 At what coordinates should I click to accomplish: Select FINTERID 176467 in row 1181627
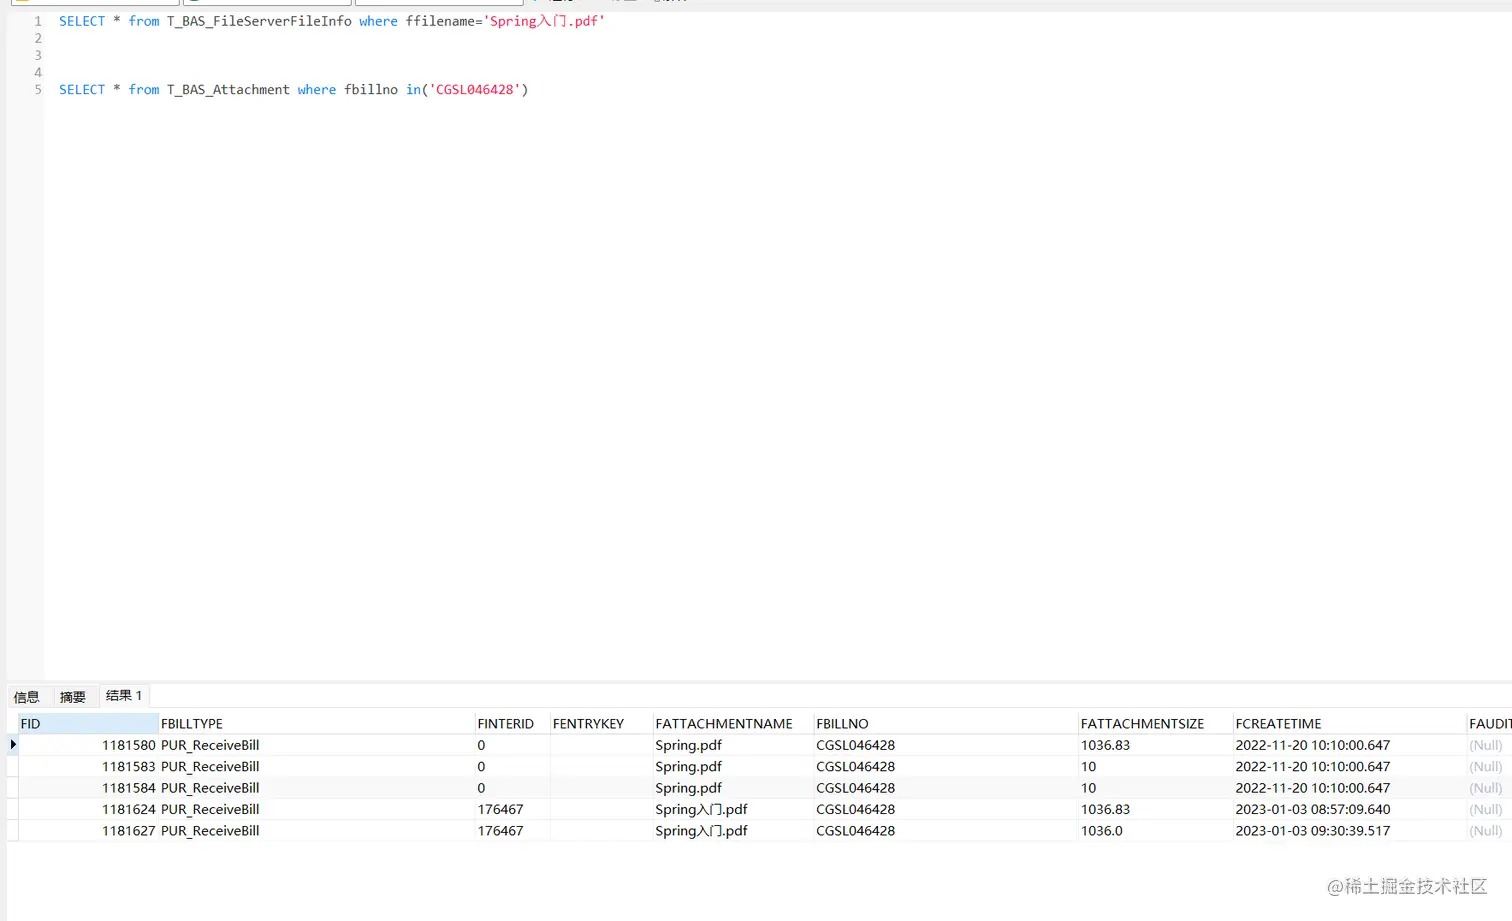click(500, 831)
